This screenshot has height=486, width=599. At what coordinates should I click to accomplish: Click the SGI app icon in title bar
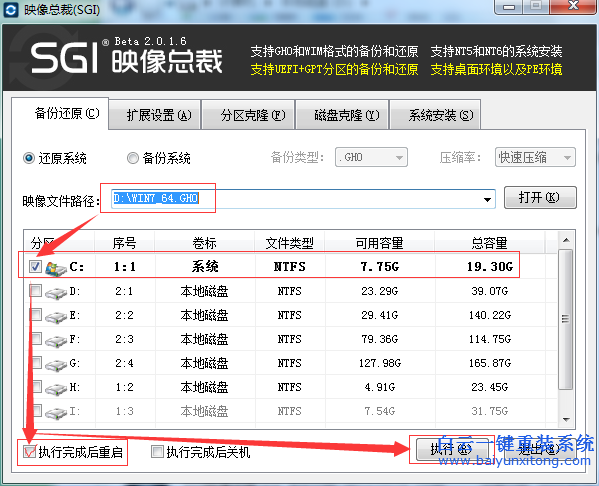pos(11,10)
